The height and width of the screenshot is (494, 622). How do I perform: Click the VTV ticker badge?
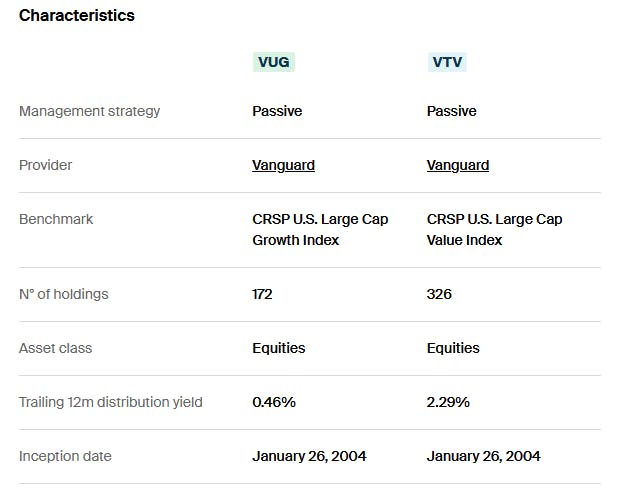pos(447,62)
